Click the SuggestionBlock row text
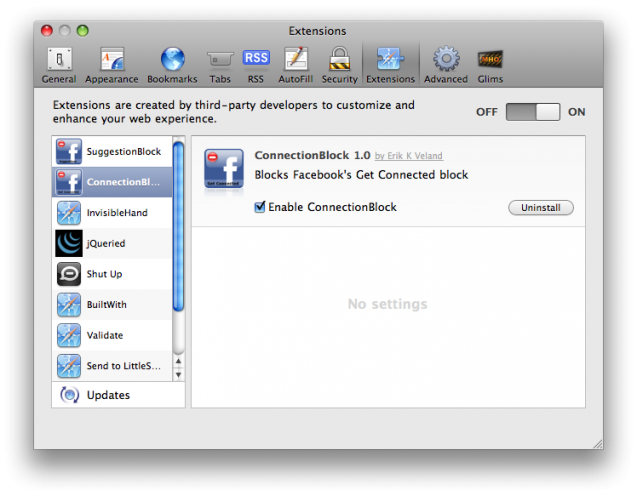 [124, 152]
